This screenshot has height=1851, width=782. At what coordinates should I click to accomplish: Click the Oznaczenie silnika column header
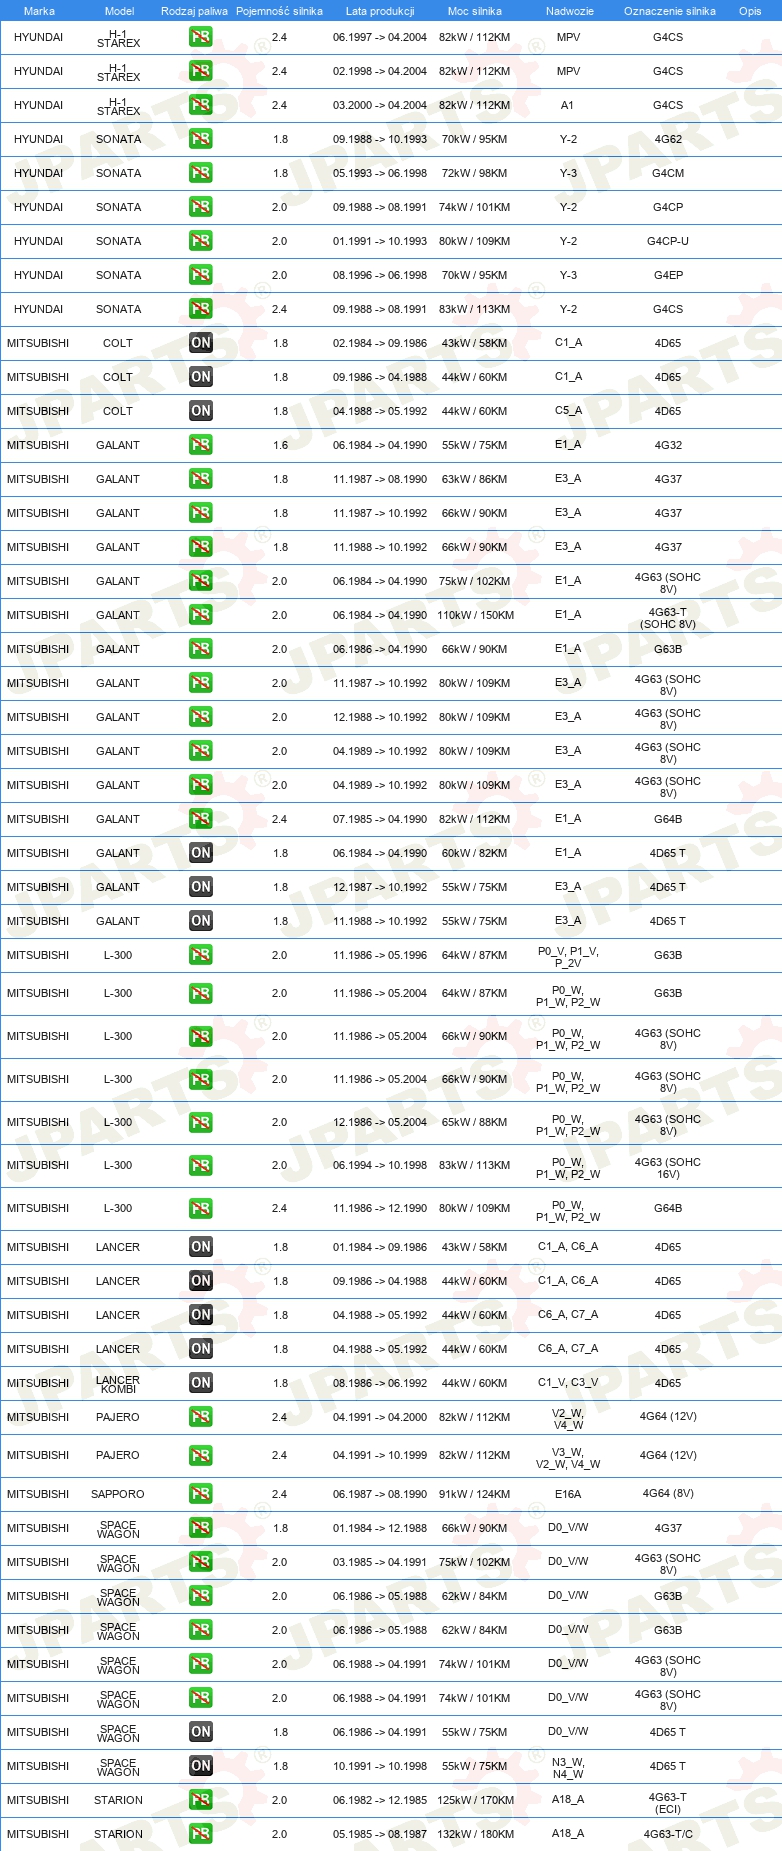[670, 11]
